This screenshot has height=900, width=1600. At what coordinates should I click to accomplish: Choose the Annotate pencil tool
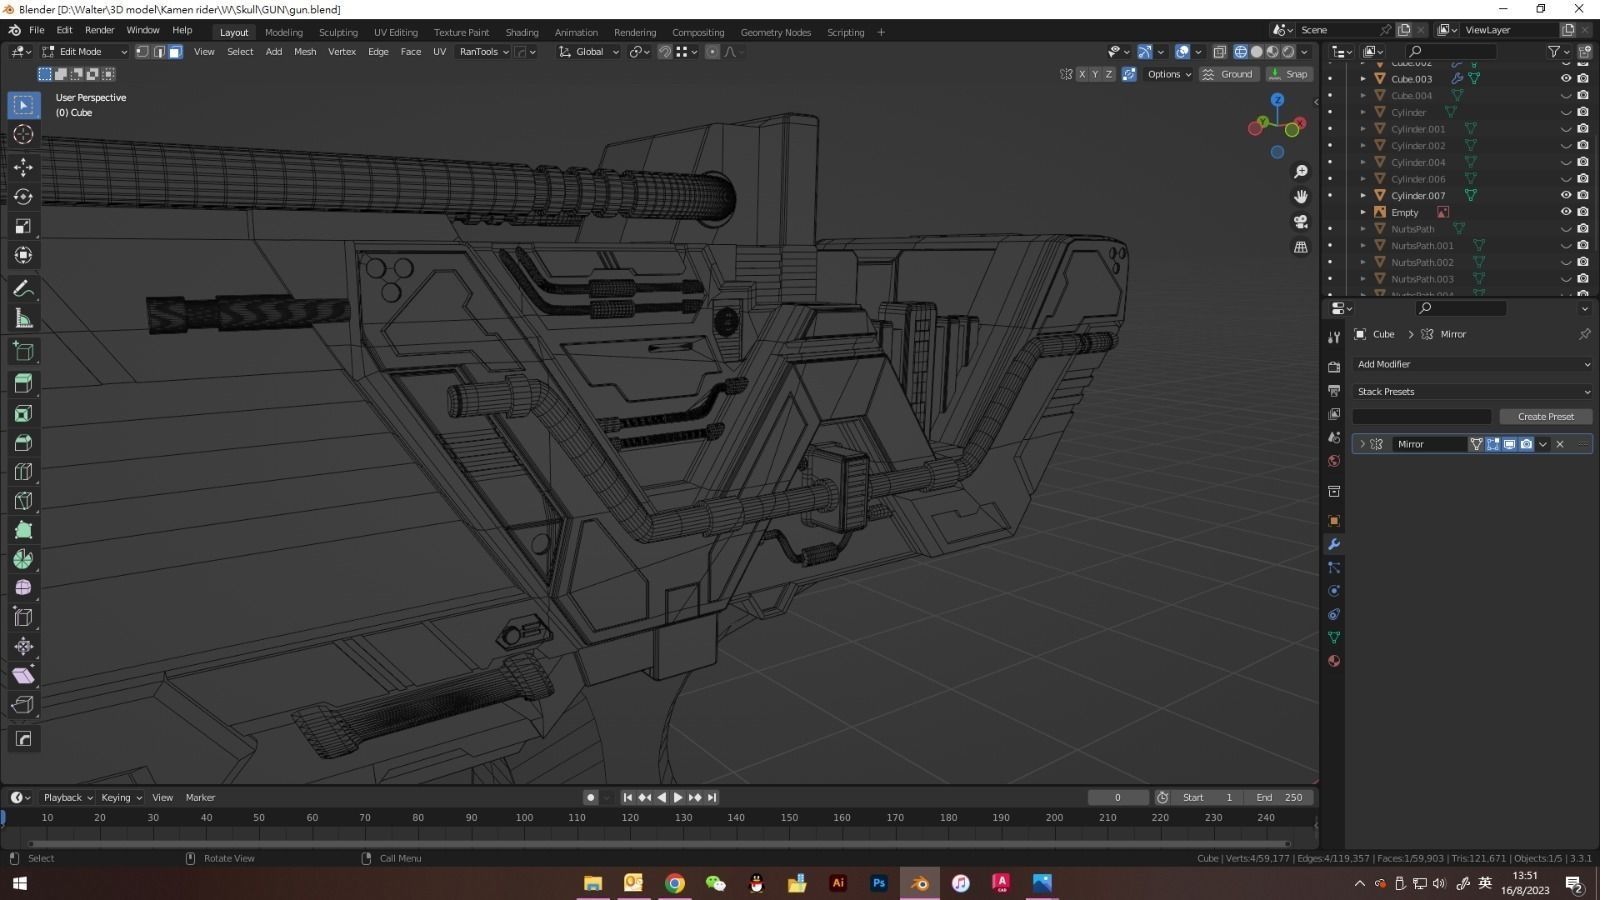[23, 289]
